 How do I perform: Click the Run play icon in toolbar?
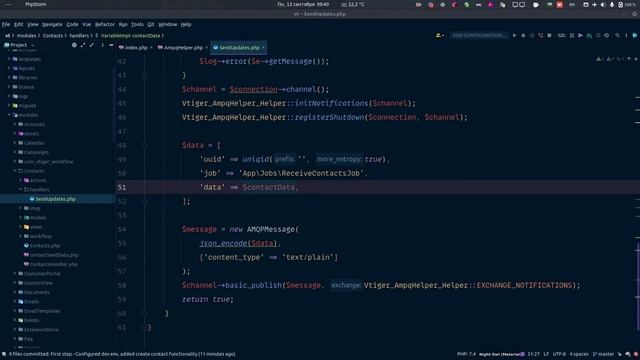click(514, 36)
